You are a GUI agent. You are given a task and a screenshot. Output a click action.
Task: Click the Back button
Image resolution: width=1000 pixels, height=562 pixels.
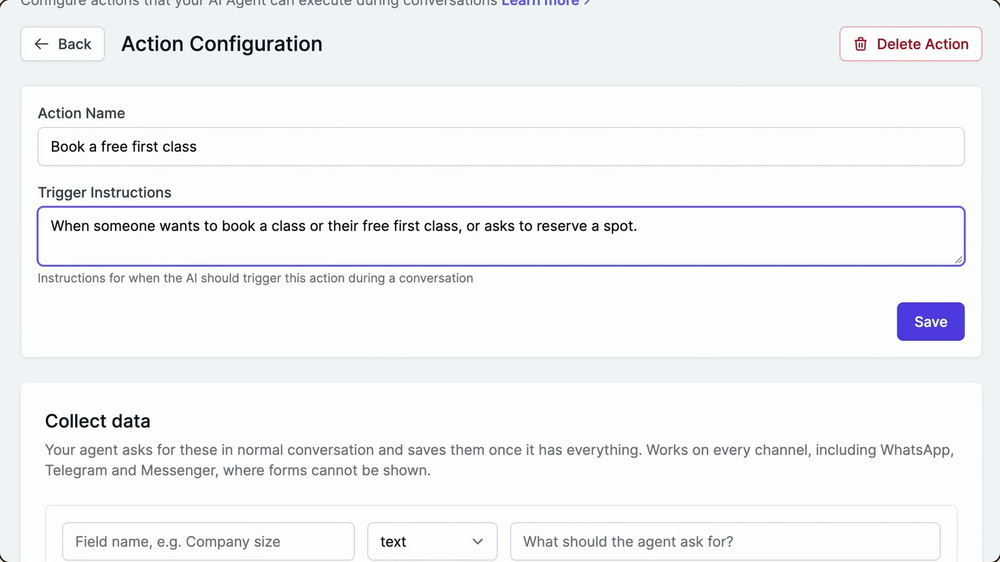62,44
